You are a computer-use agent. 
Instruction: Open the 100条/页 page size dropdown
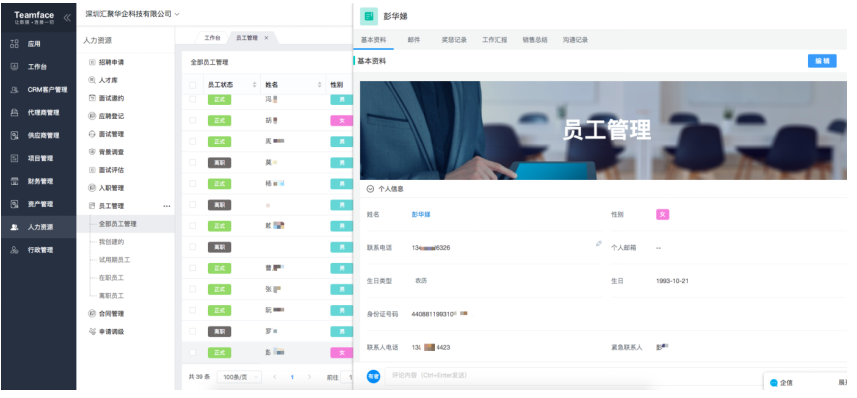(x=239, y=377)
